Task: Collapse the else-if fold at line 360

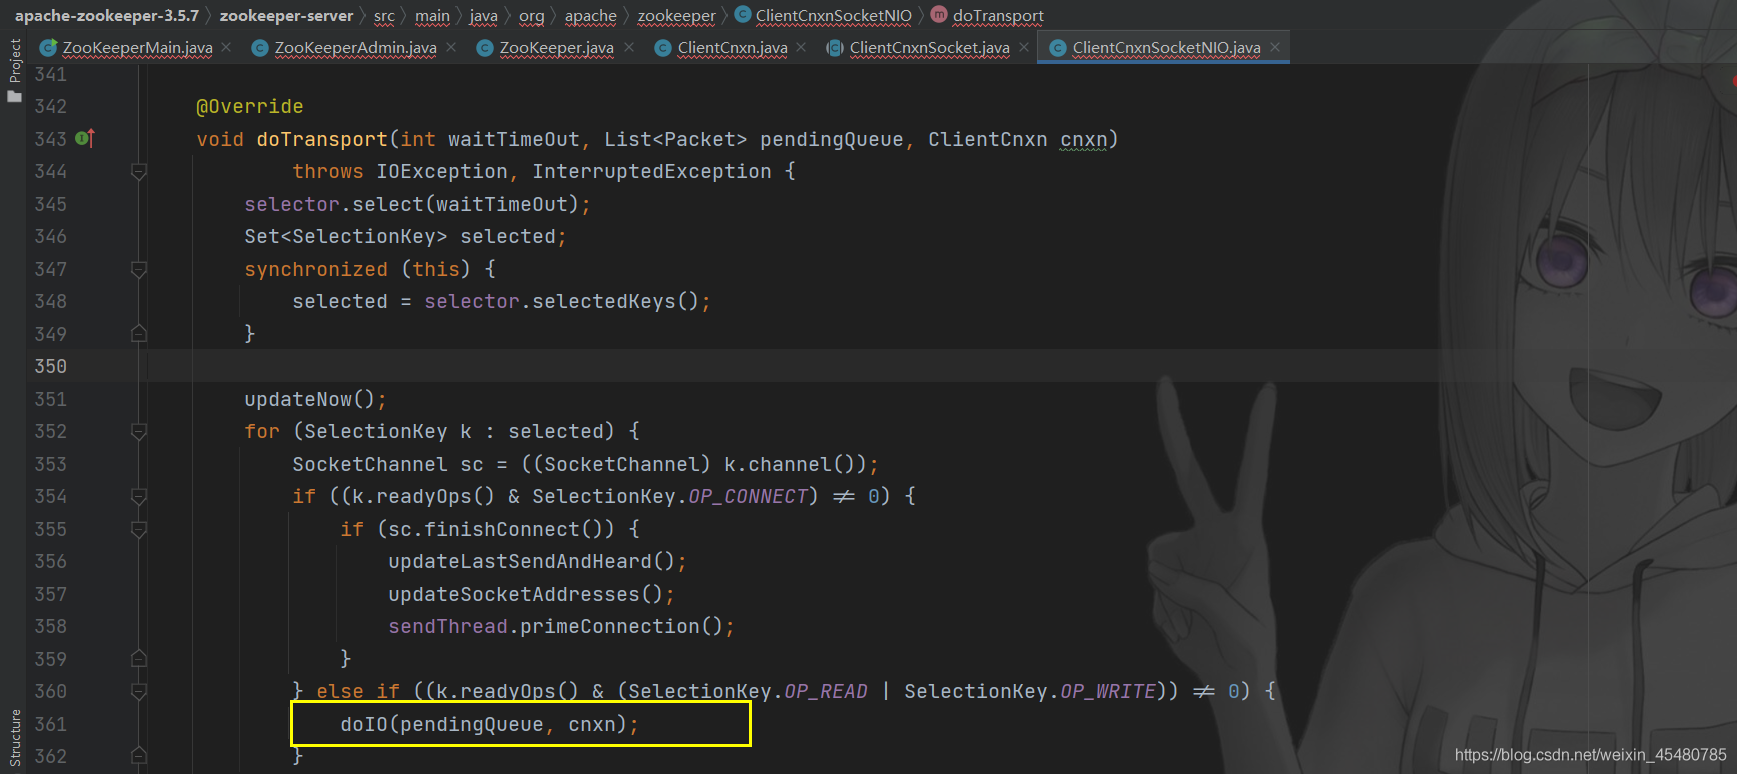Action: 139,692
